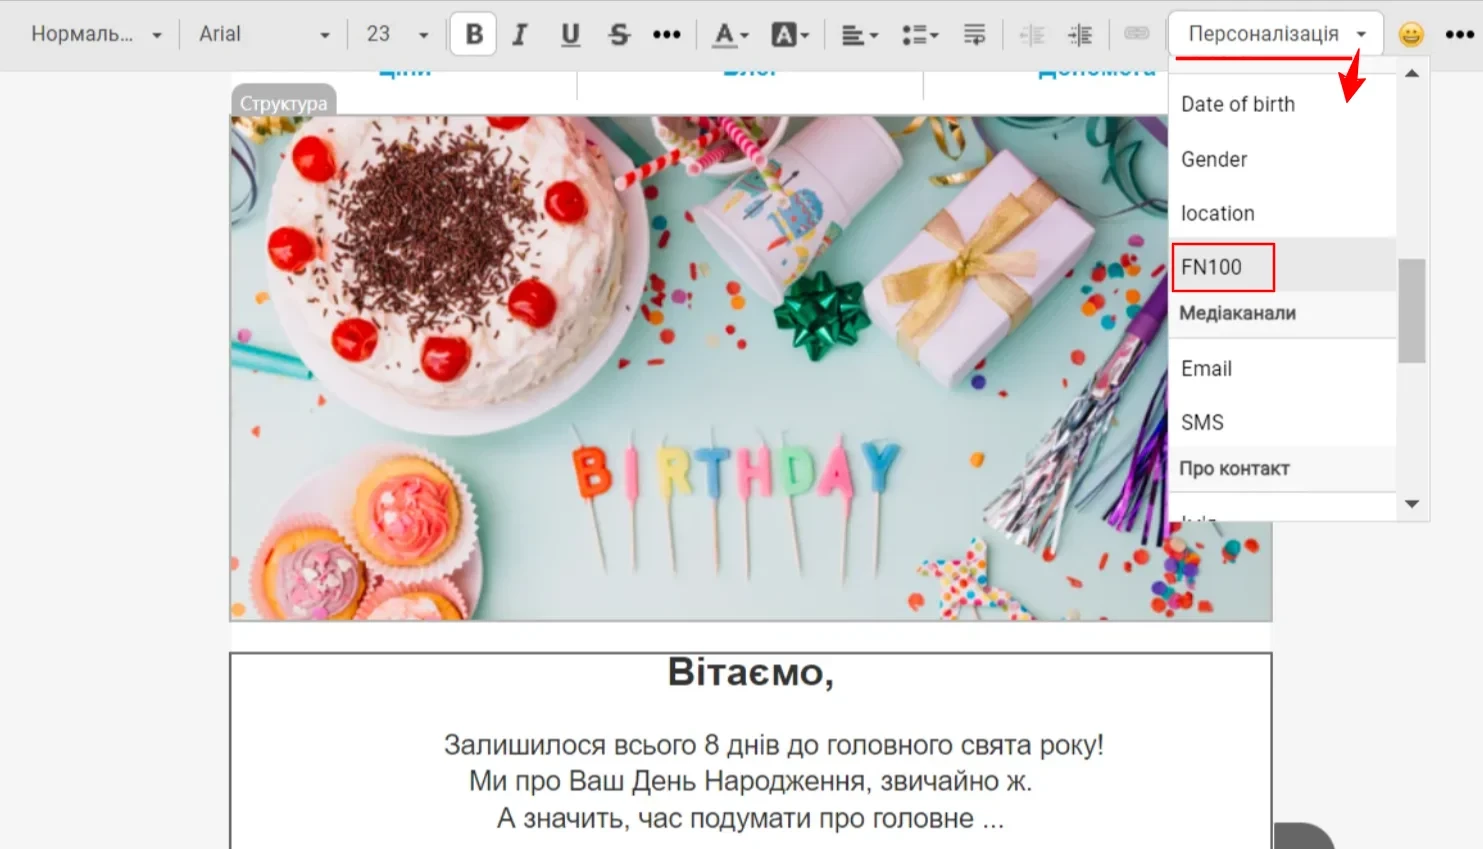Click text line Ми про Ваш День Народження
This screenshot has height=849, width=1483.
click(x=750, y=781)
